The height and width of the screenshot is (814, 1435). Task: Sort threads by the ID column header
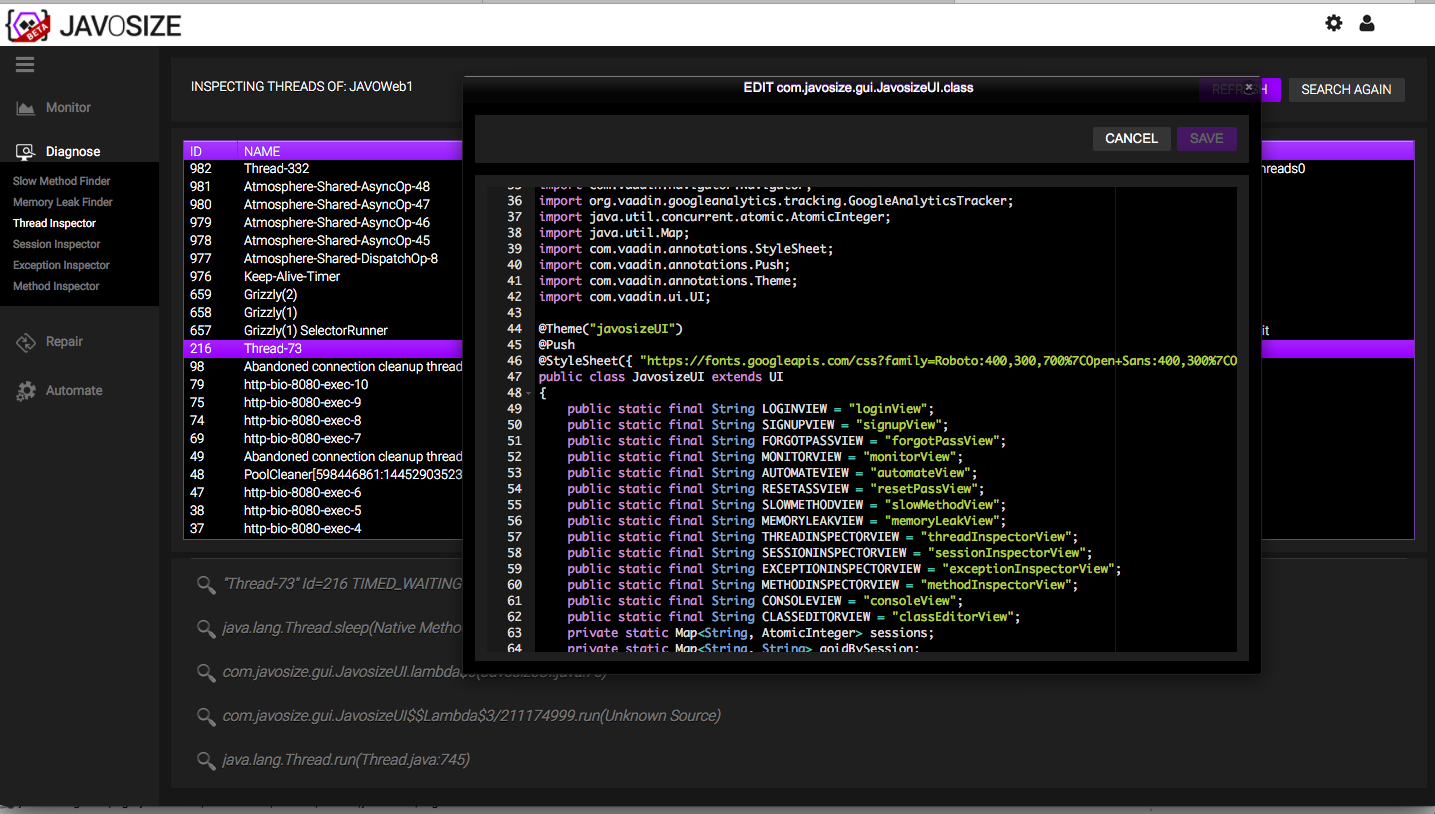[x=197, y=151]
